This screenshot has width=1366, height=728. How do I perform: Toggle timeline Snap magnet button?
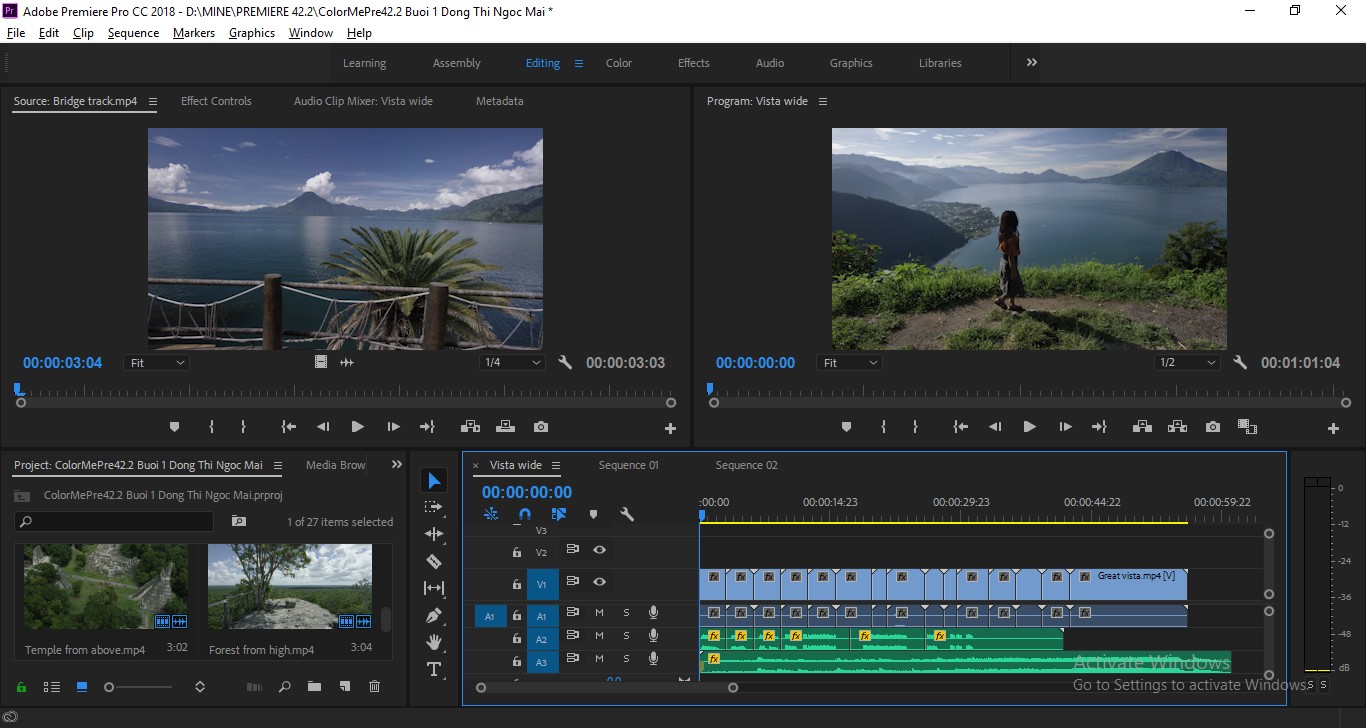pyautogui.click(x=525, y=514)
